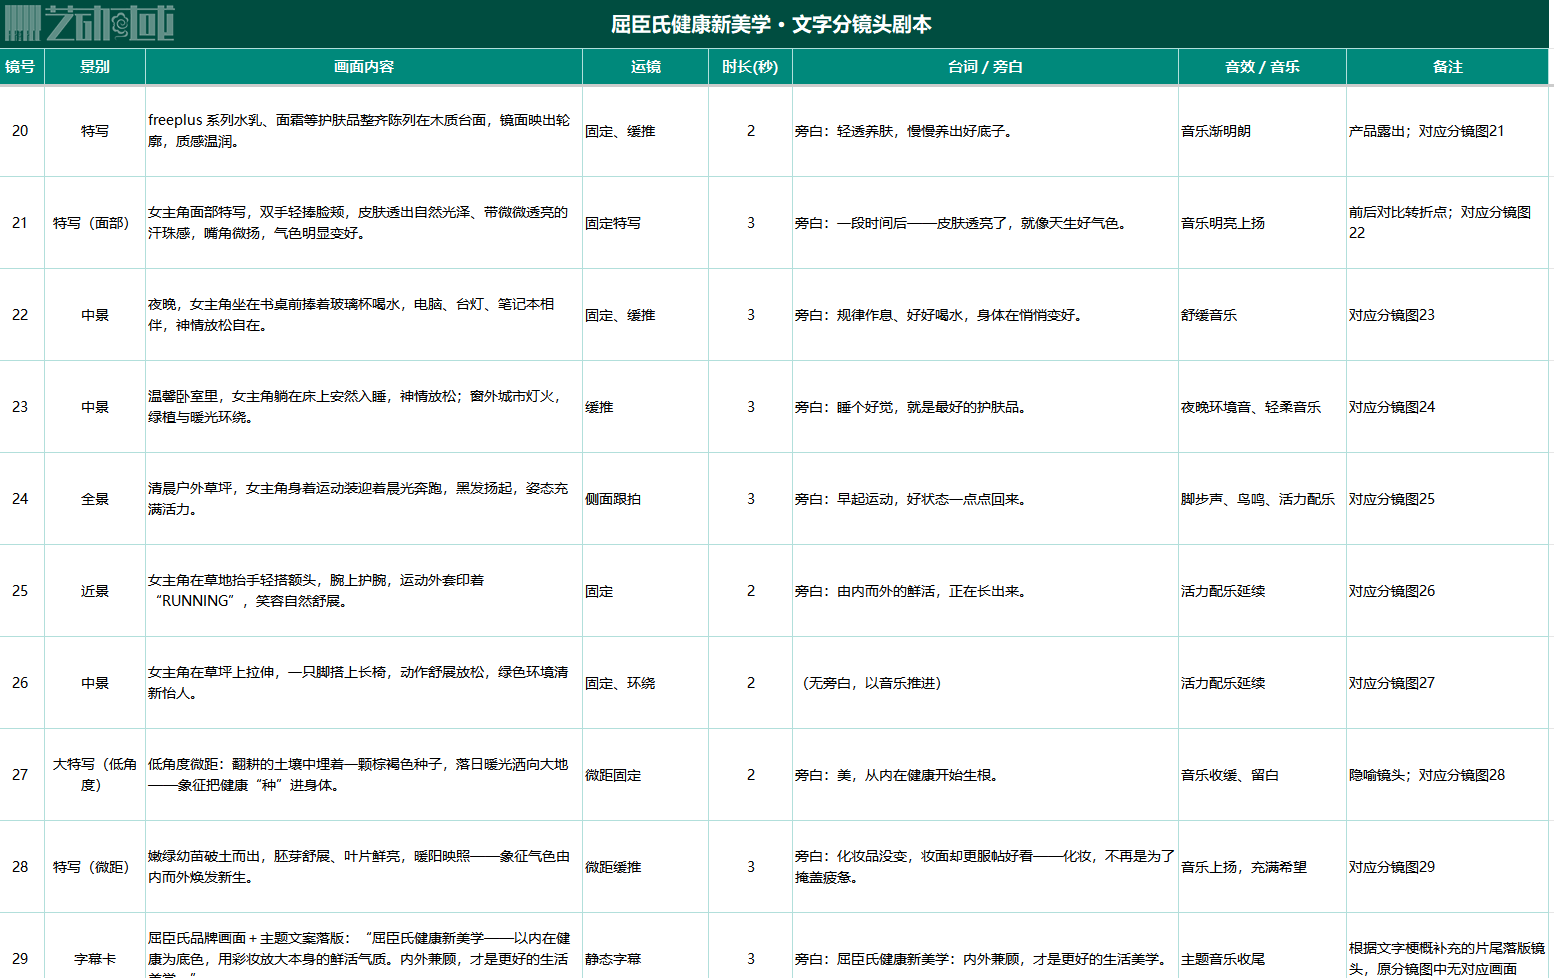Select the "固定、环绕" camera movement cell
Screen dimensions: 1554x978
click(646, 683)
